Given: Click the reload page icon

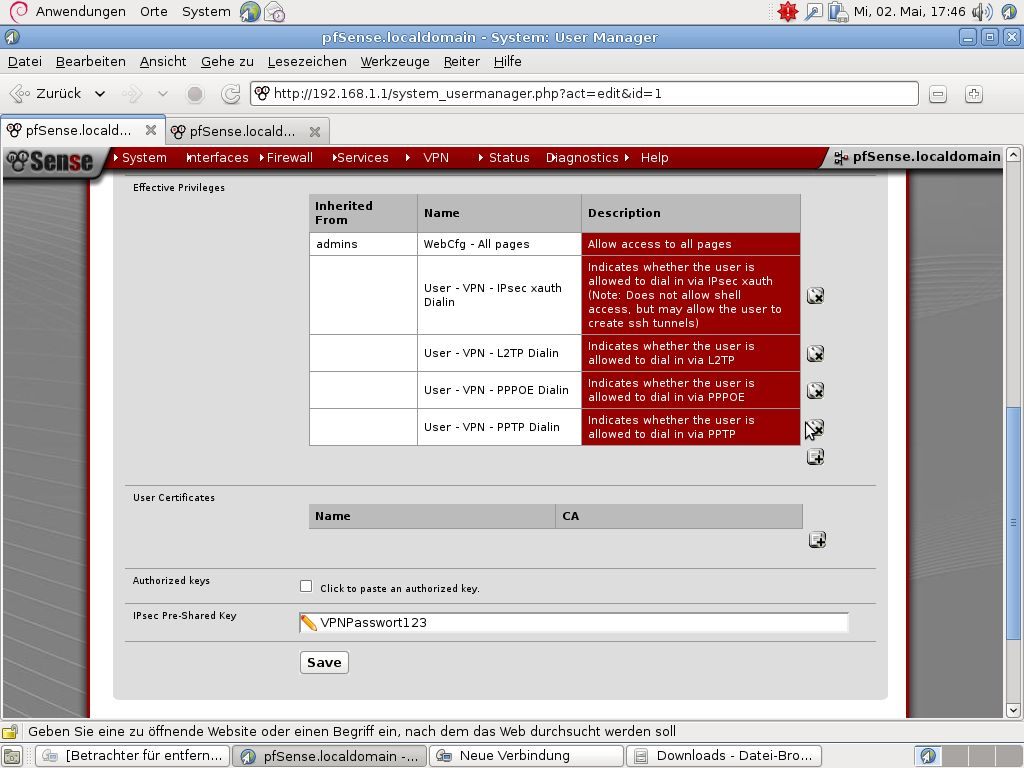Looking at the screenshot, I should (230, 94).
